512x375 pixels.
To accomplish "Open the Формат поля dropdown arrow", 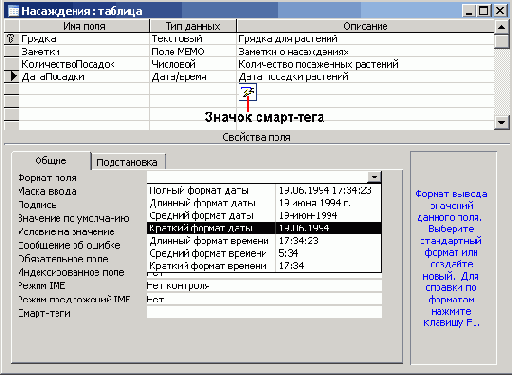I will [374, 177].
